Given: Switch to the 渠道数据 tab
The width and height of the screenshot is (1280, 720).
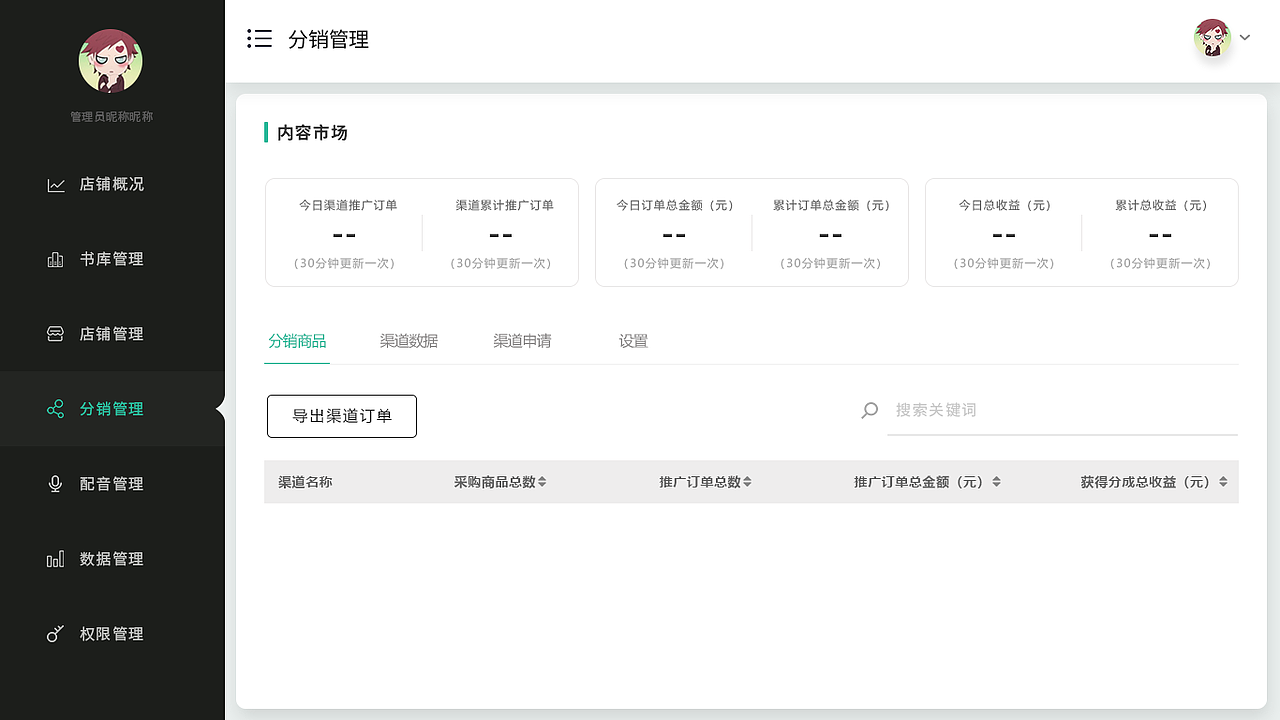Looking at the screenshot, I should pyautogui.click(x=409, y=341).
